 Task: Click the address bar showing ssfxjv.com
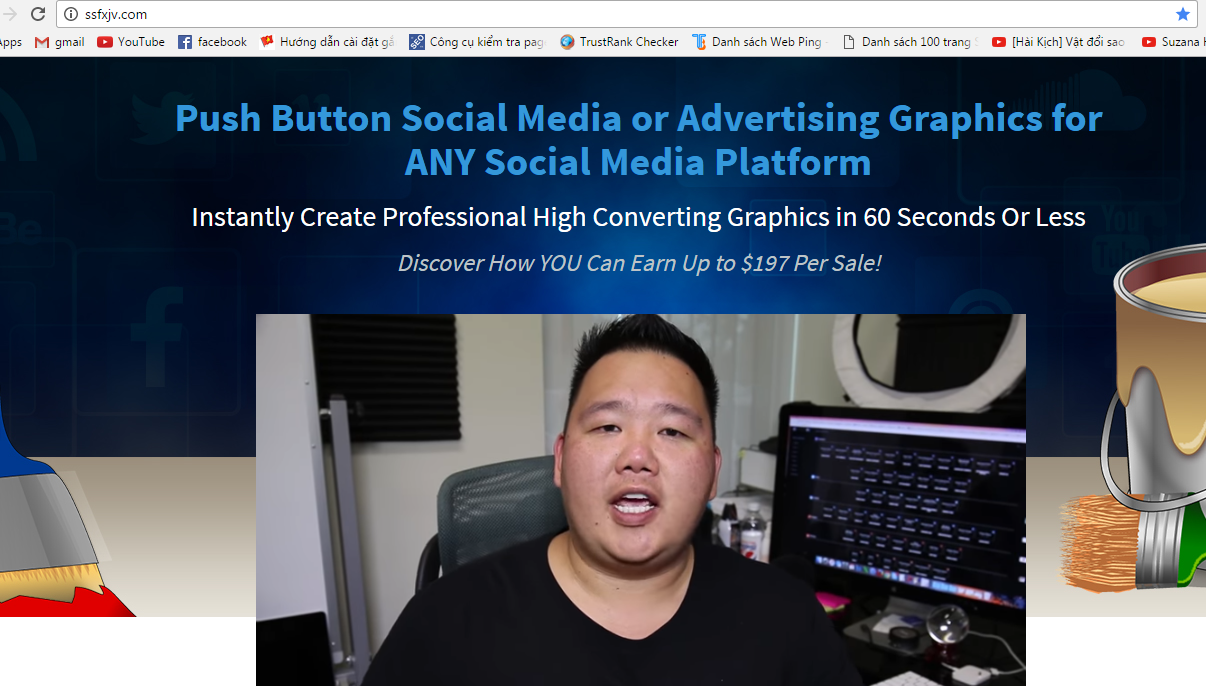point(600,14)
